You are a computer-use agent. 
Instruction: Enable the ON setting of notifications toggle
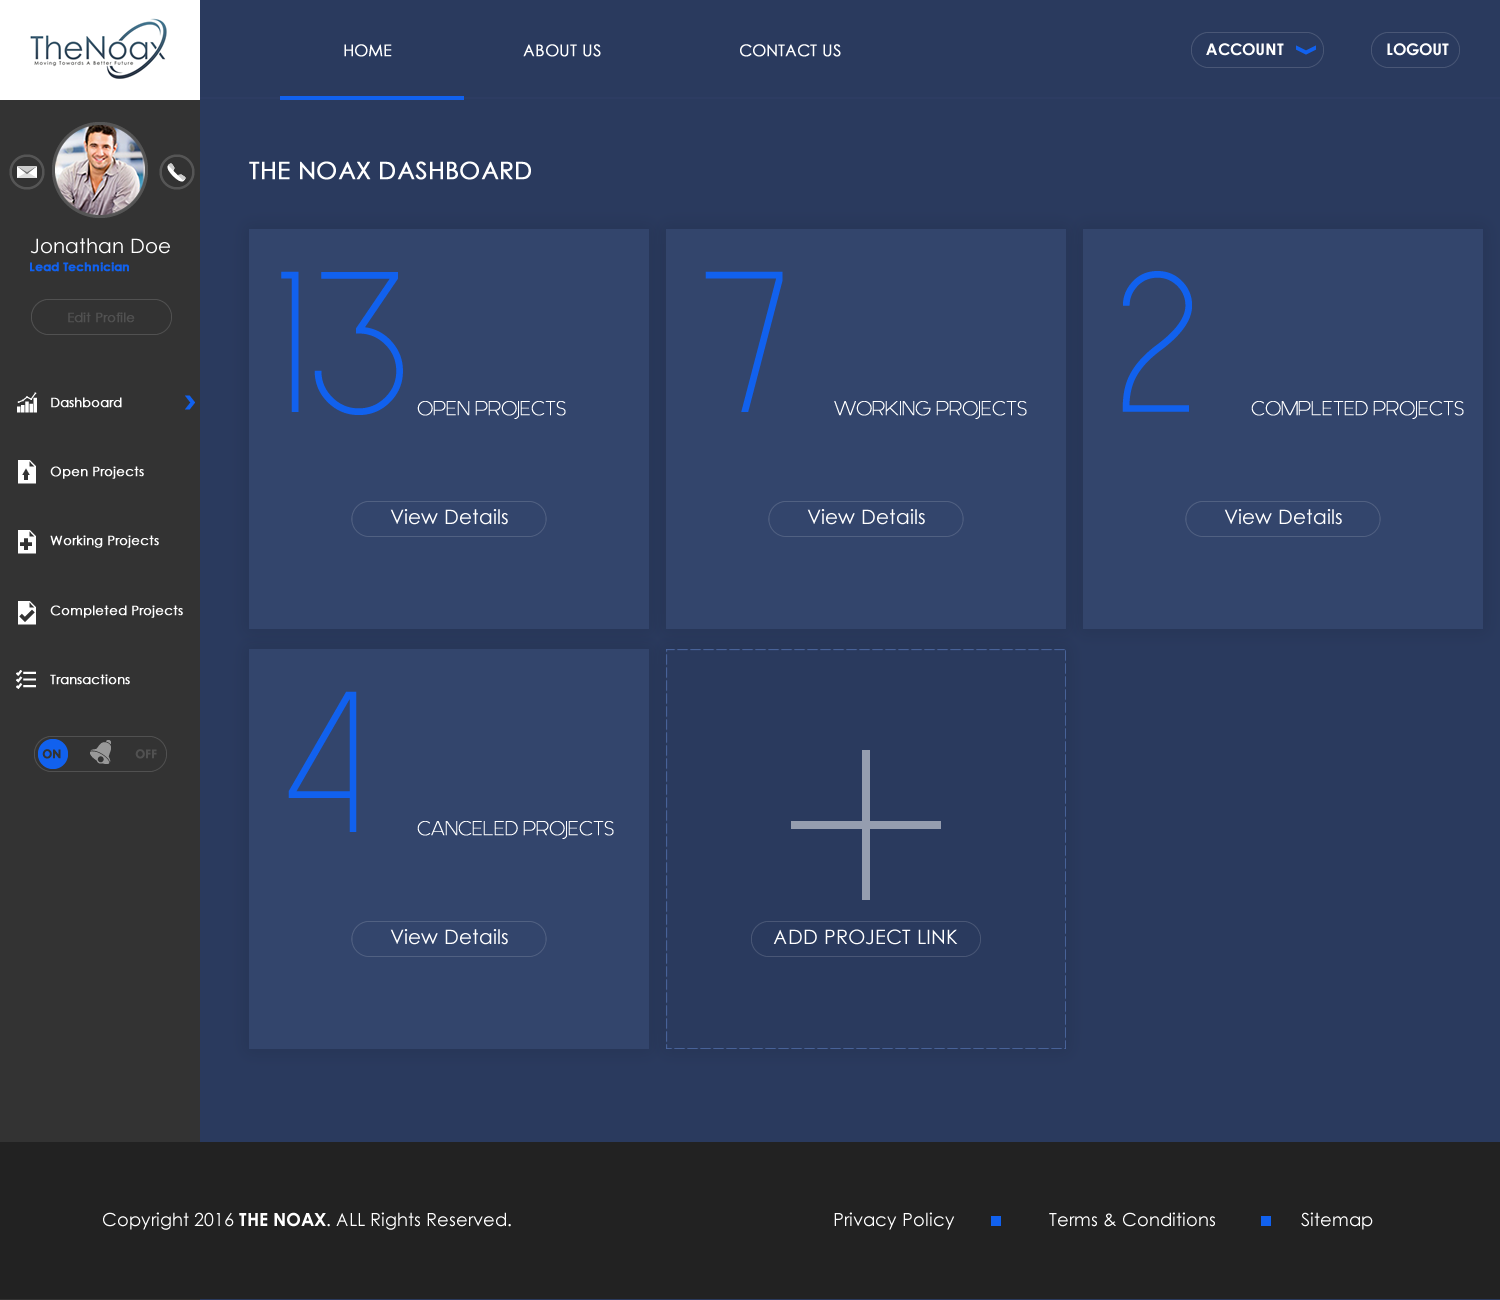[52, 754]
